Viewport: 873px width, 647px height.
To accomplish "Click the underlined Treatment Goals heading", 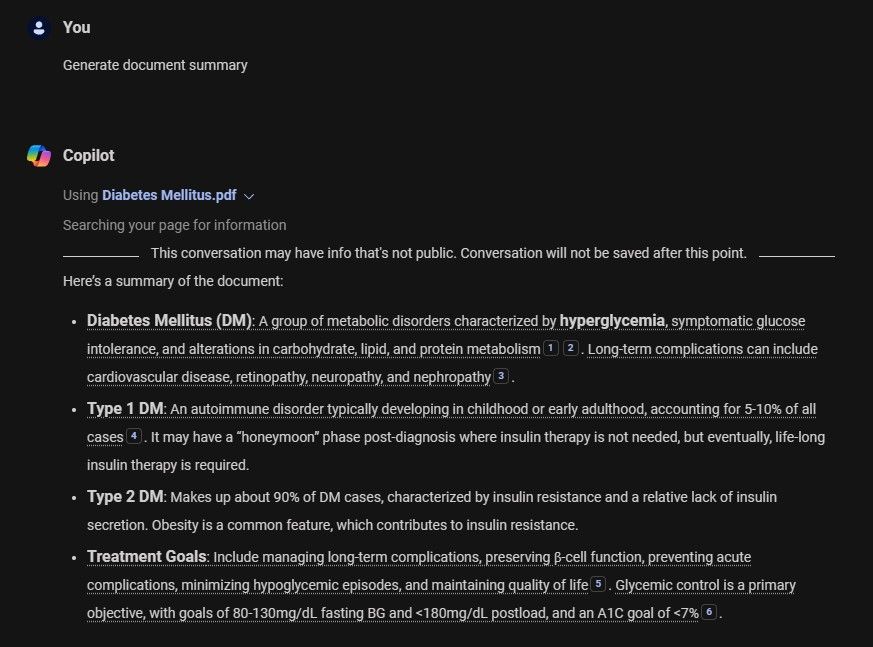I will pyautogui.click(x=145, y=556).
